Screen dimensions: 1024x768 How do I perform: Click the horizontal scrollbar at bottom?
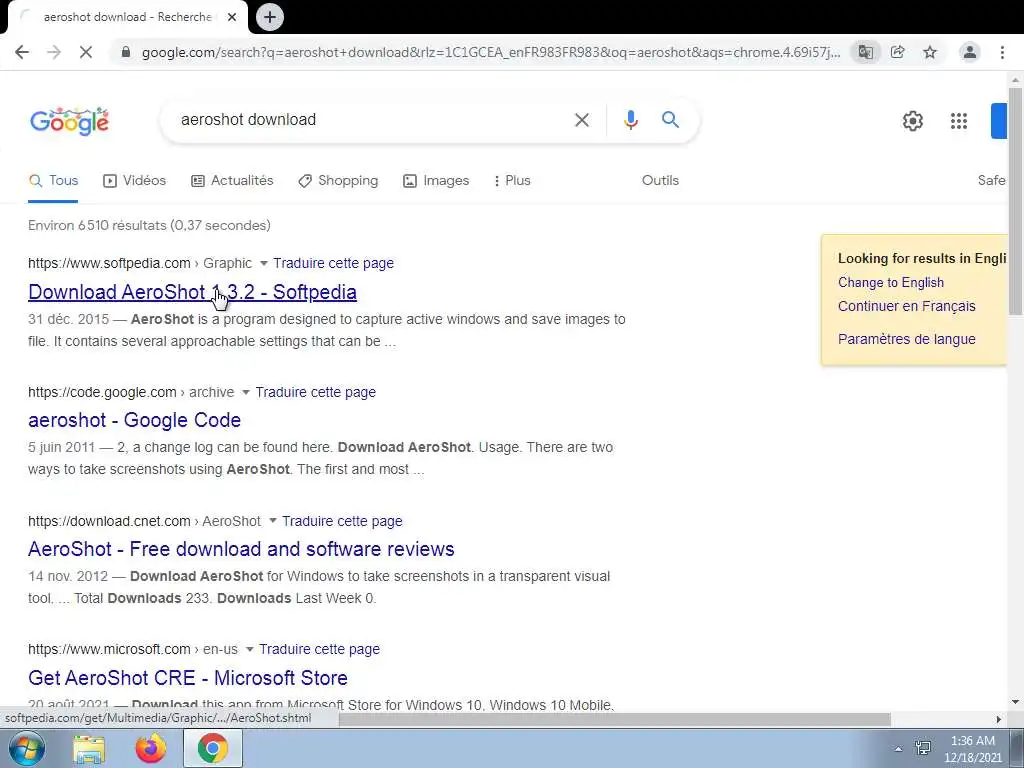point(614,719)
